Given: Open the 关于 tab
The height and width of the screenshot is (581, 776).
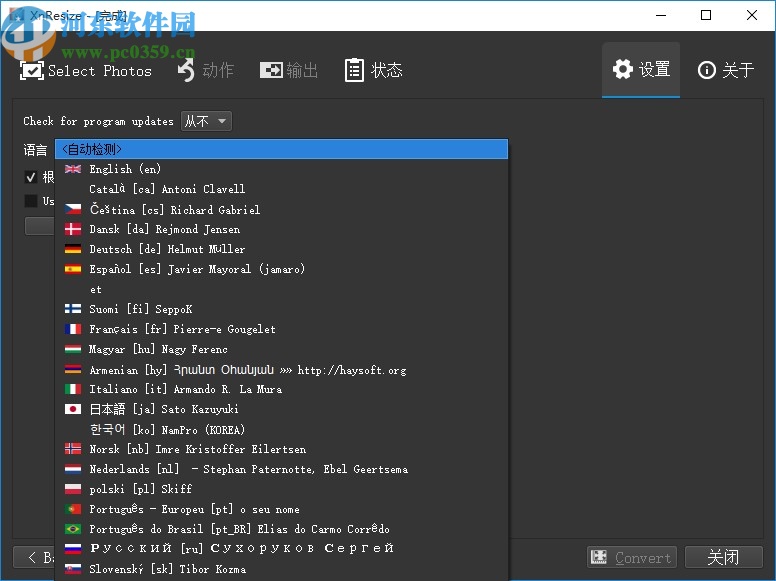Looking at the screenshot, I should click(726, 70).
